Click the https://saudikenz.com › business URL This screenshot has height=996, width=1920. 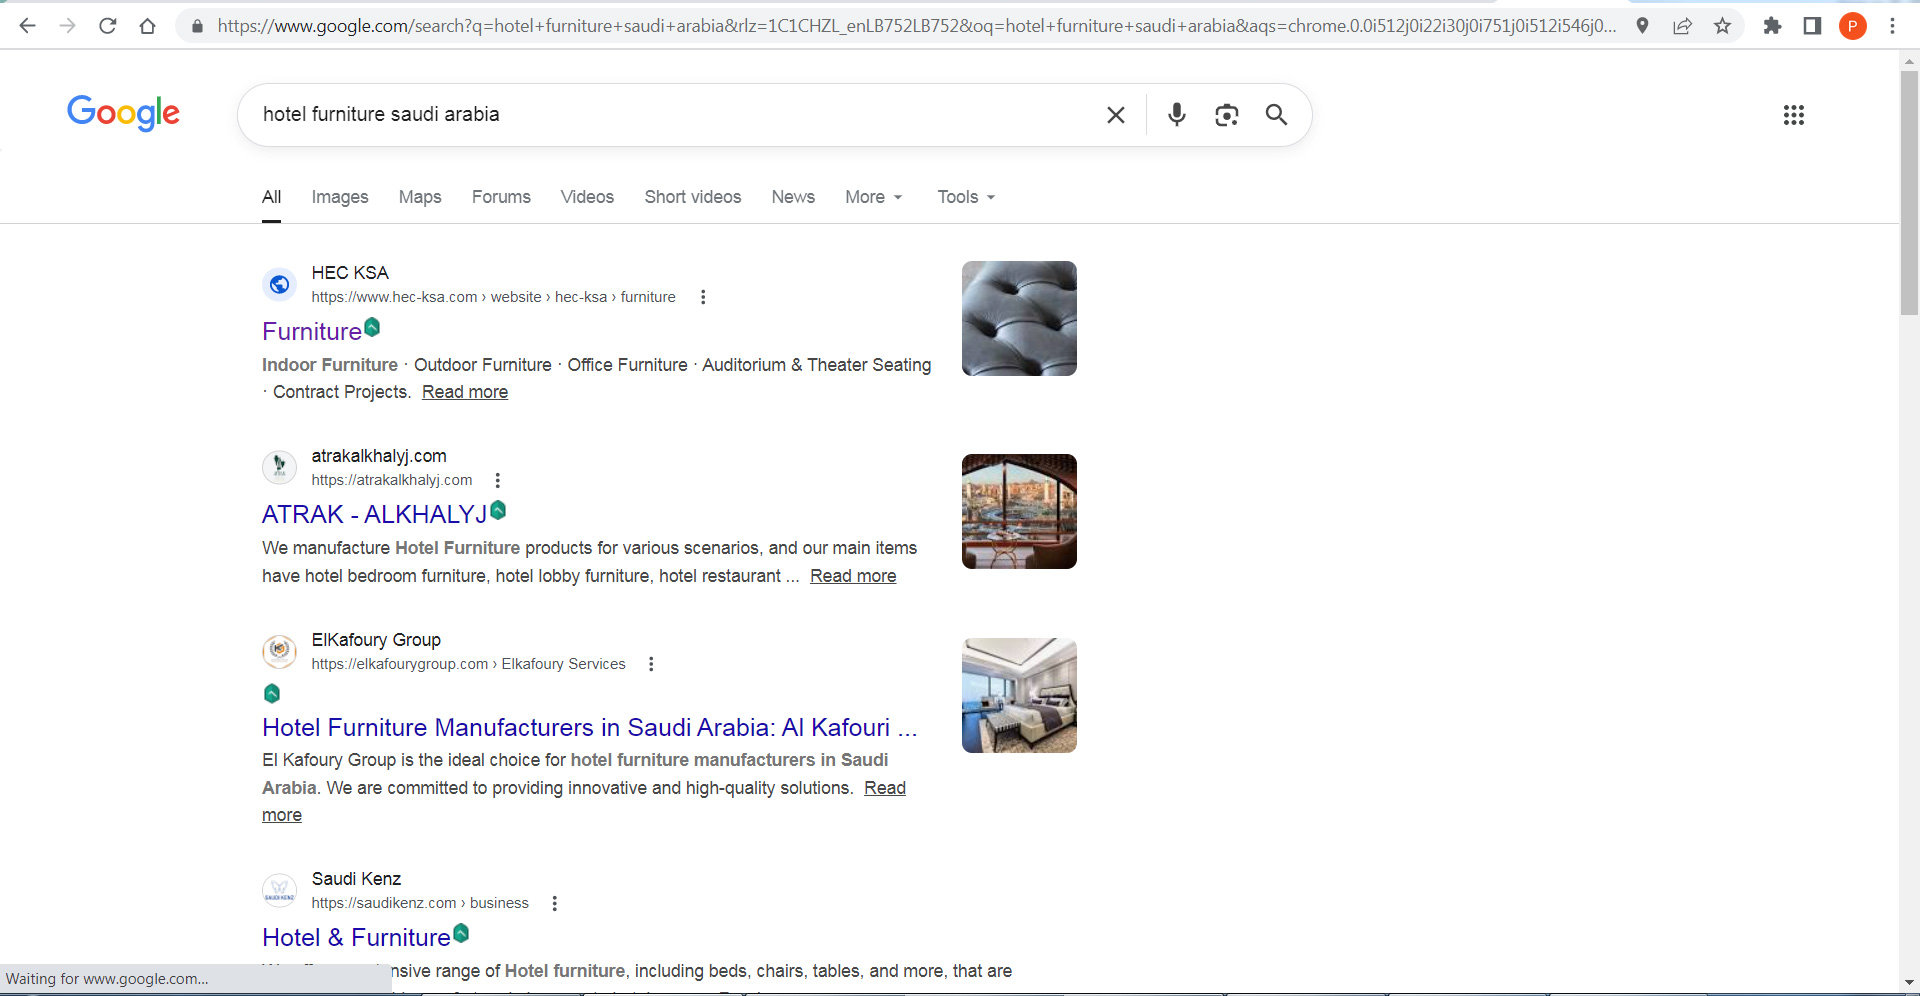420,903
